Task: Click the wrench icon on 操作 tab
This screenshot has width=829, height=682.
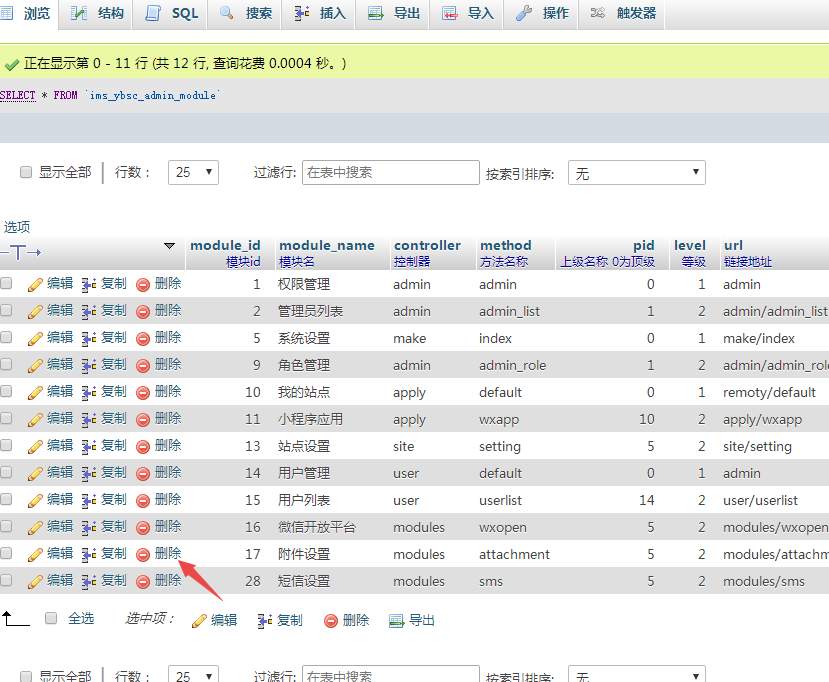Action: coord(523,13)
